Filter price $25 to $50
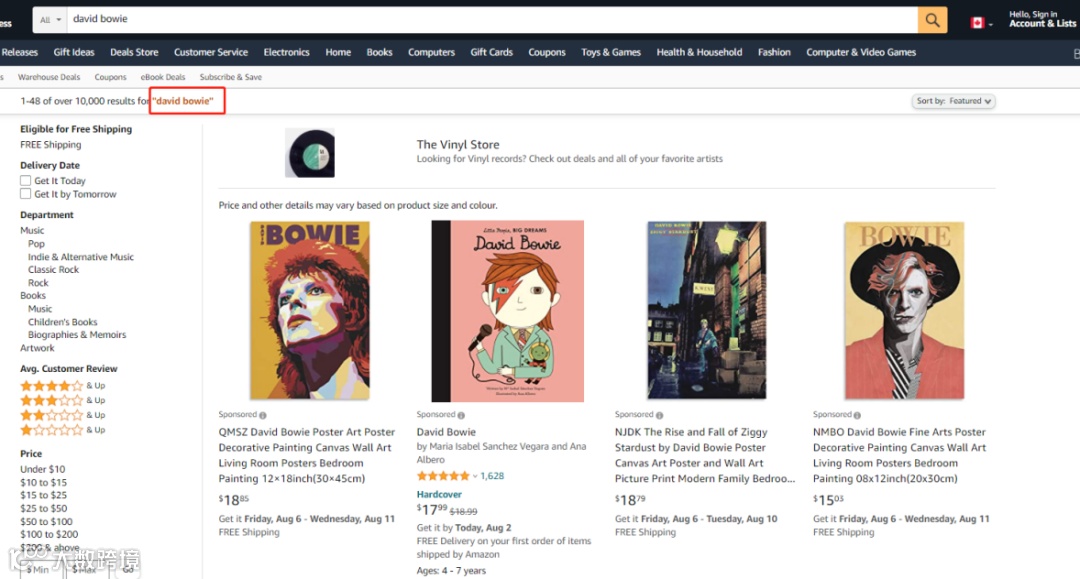 pyautogui.click(x=43, y=509)
